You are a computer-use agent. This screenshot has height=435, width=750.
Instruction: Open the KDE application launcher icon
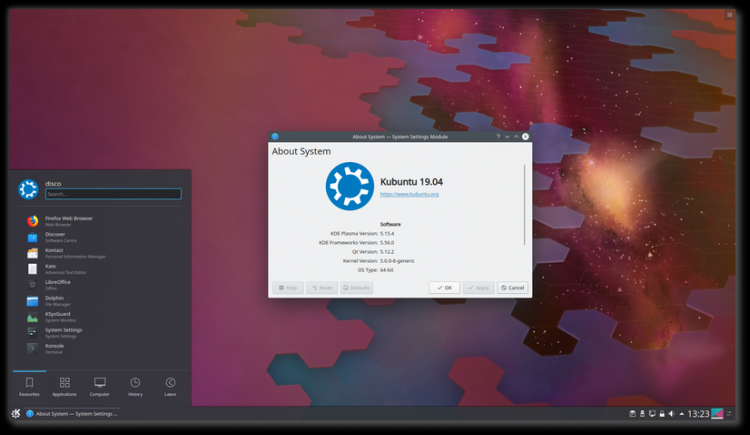15,413
